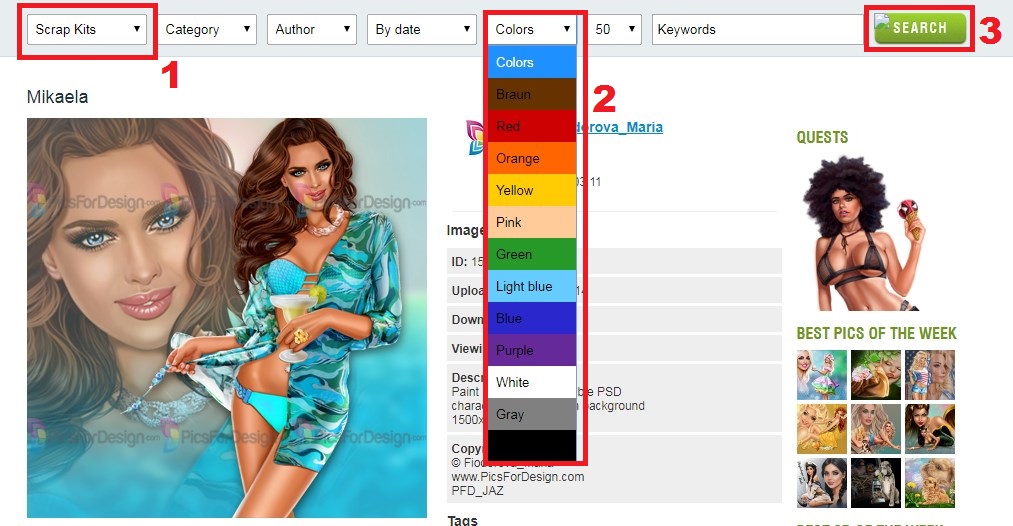Choose the Orange color option
Screen dimensions: 1013x526
click(x=532, y=158)
